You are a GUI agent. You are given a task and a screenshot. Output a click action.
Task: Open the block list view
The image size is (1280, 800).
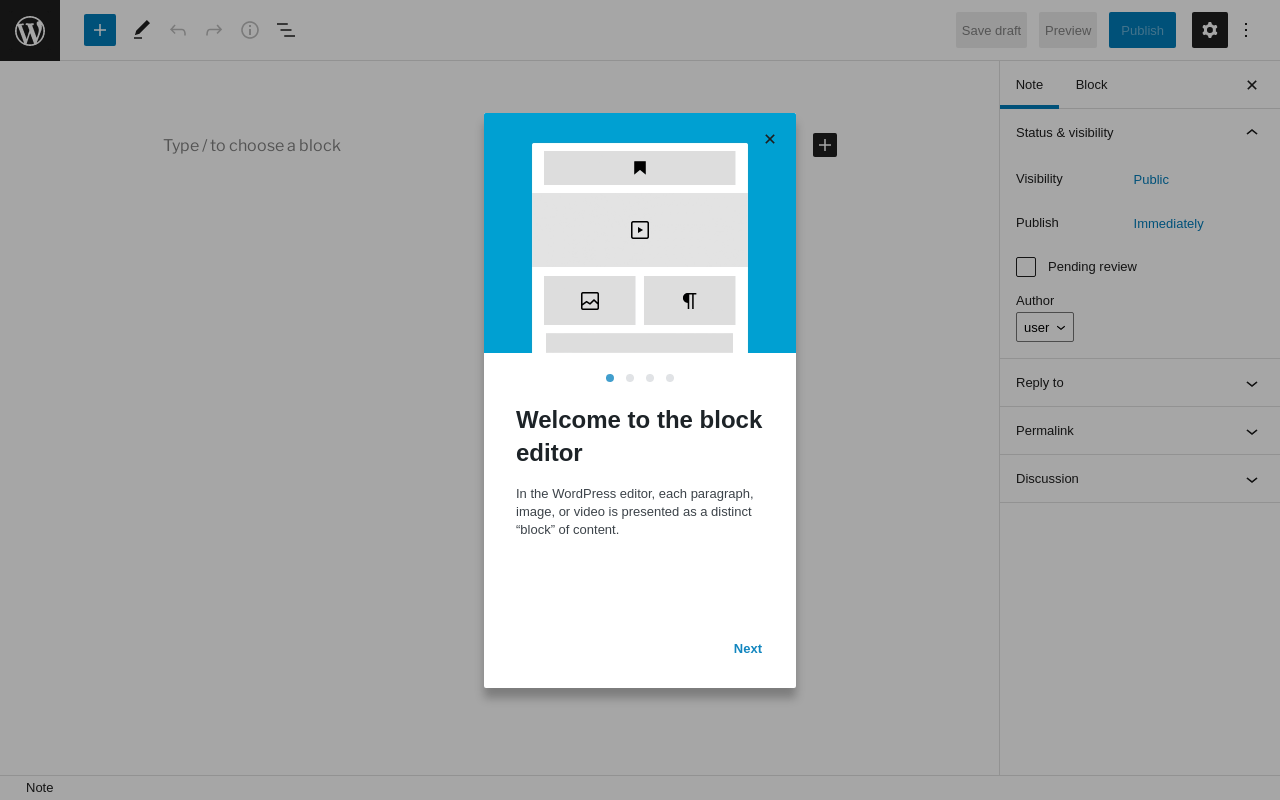286,30
